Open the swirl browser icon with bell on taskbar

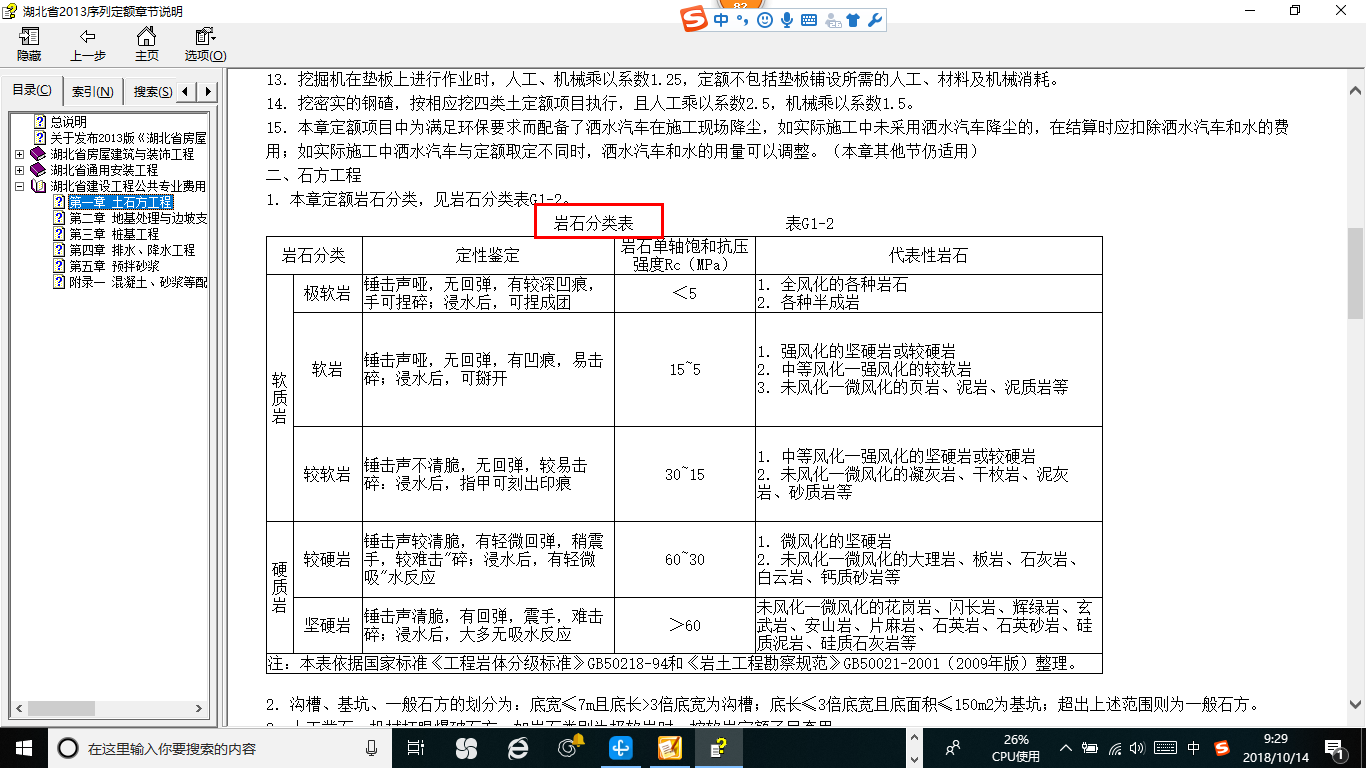pos(570,747)
